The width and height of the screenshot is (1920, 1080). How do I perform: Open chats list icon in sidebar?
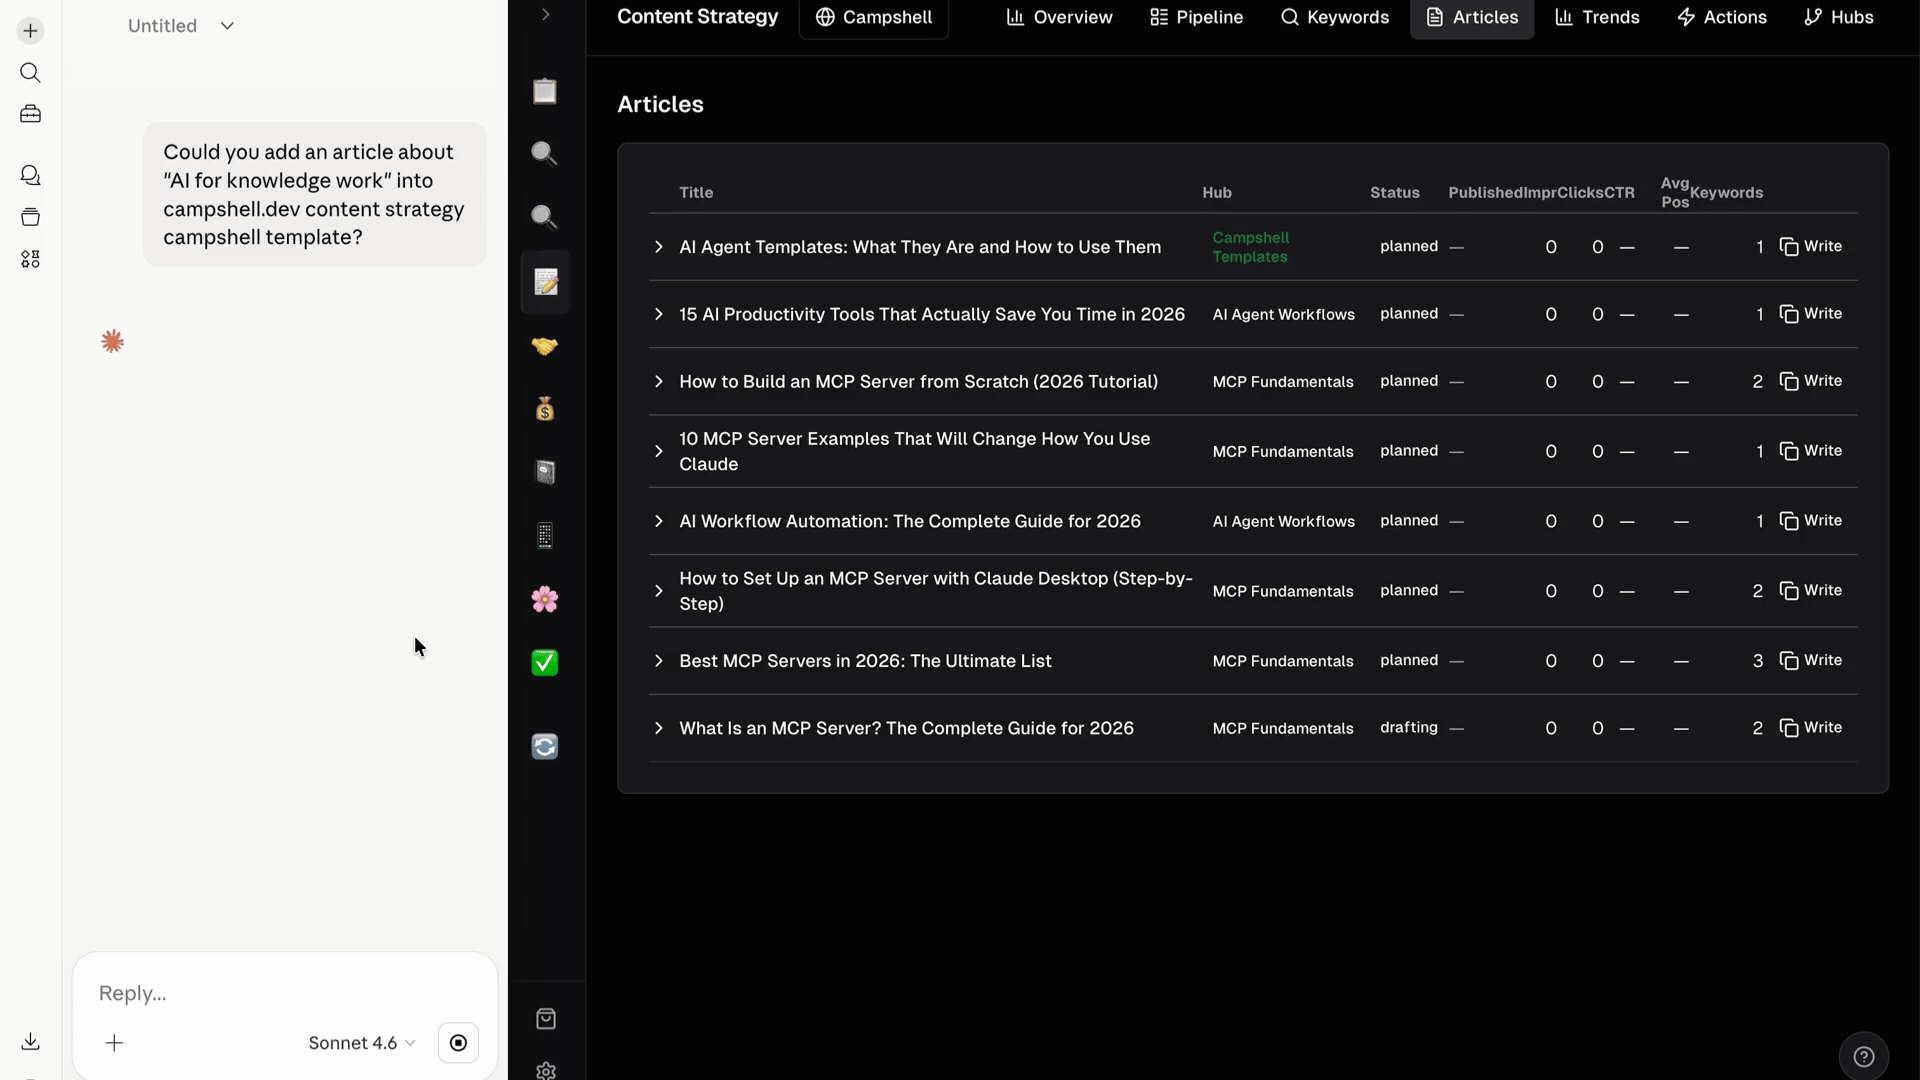30,176
